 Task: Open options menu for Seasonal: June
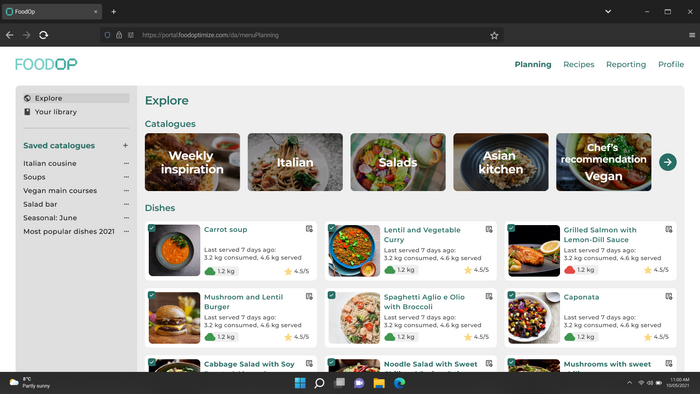click(x=126, y=218)
